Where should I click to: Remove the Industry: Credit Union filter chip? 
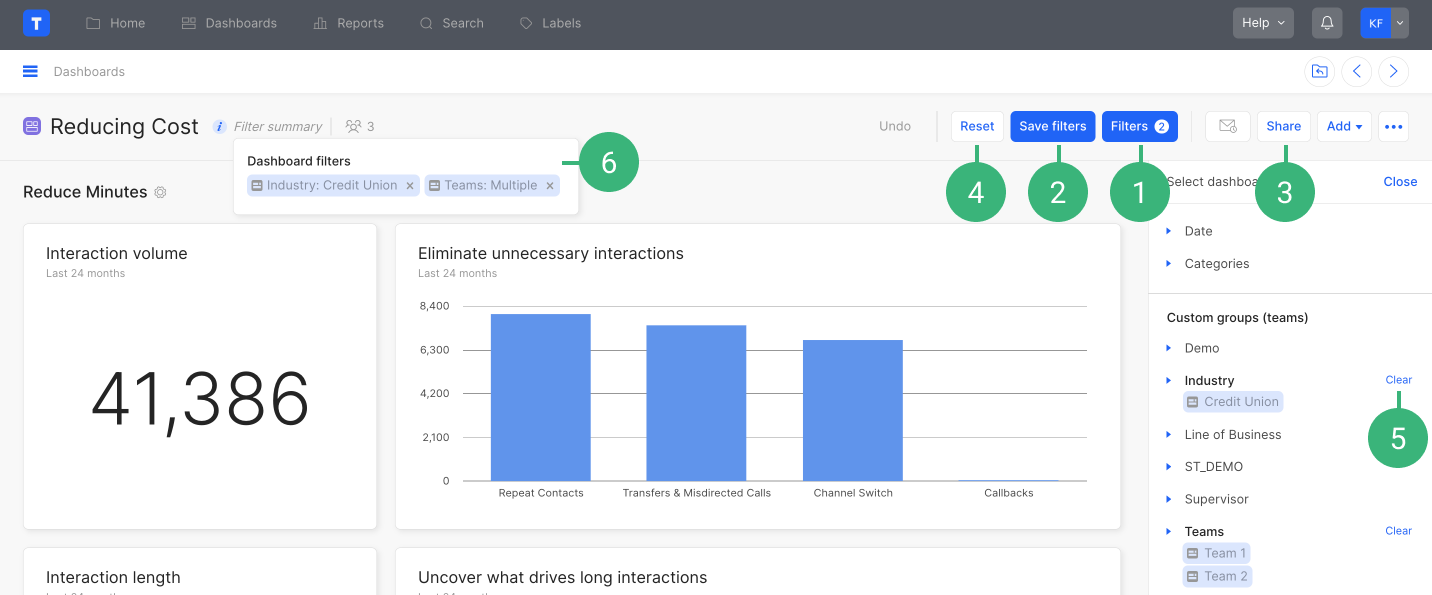(x=409, y=185)
